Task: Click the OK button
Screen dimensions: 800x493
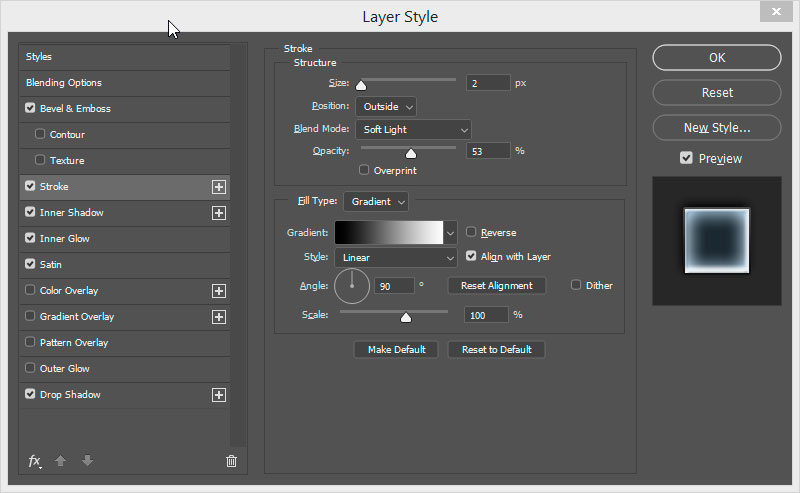Action: pos(717,58)
